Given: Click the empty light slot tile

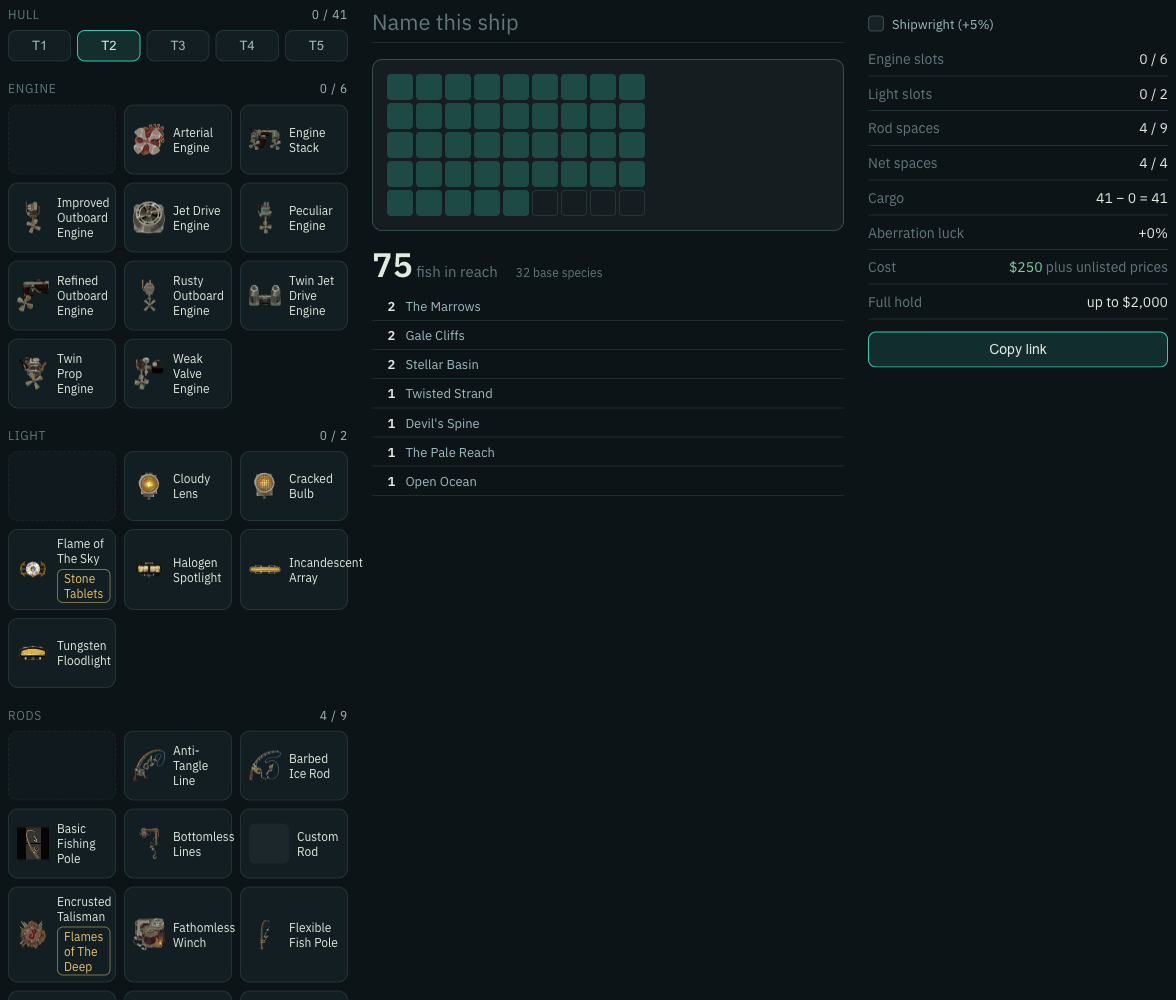Looking at the screenshot, I should (x=62, y=486).
